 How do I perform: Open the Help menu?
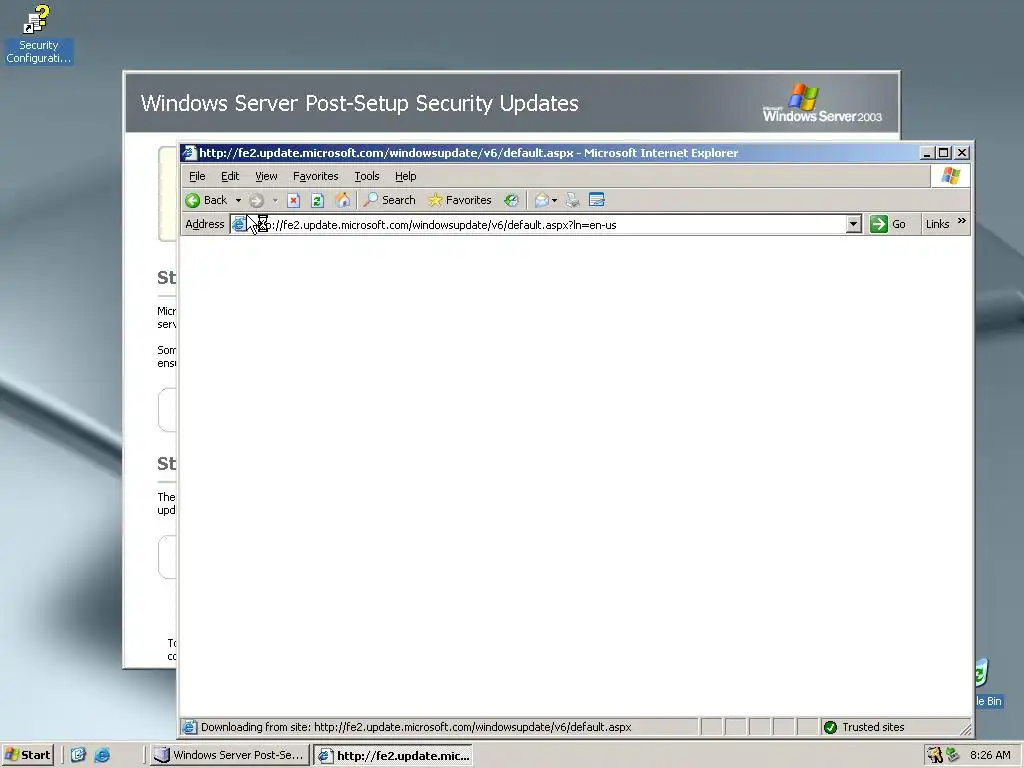pos(406,176)
